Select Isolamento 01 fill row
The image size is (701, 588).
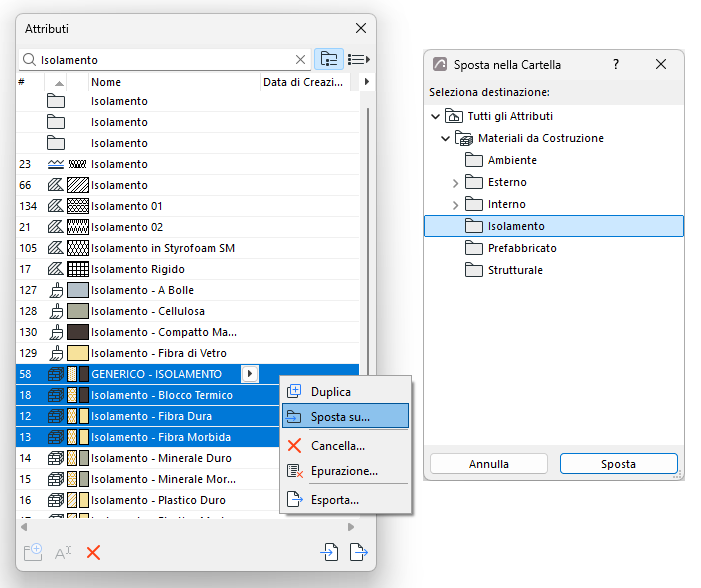tap(188, 206)
